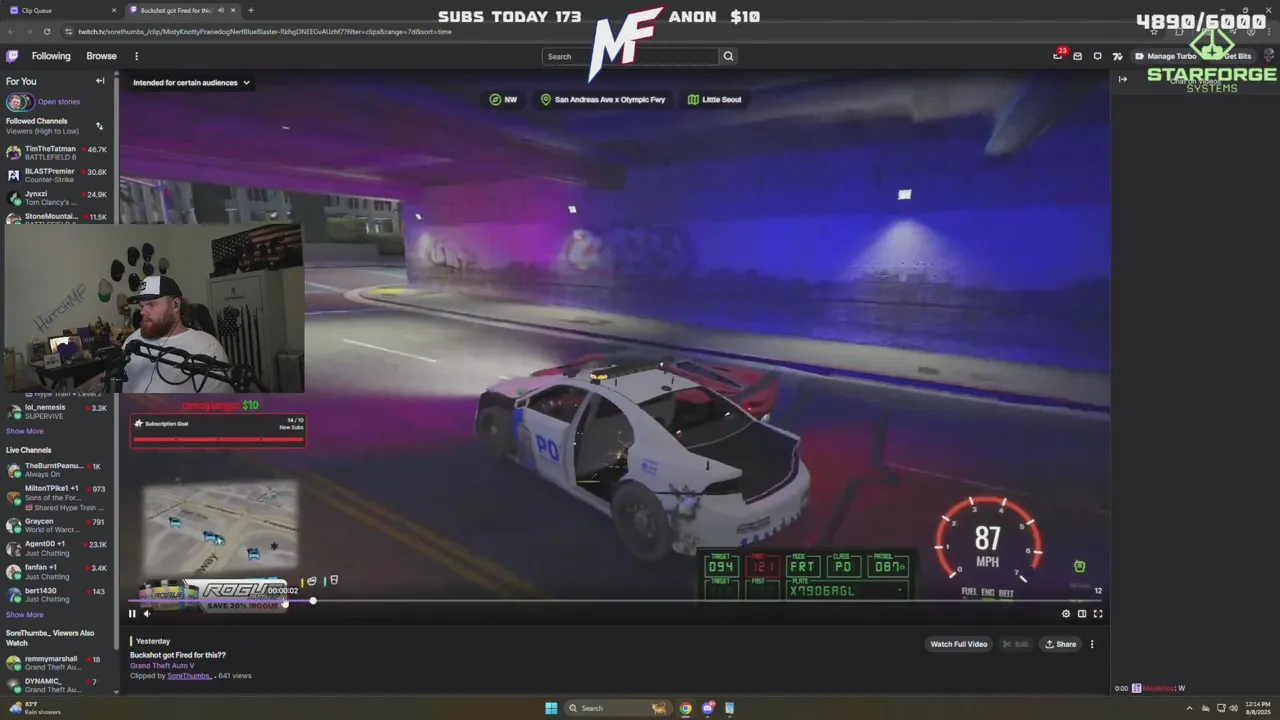Click the clip title 'Buckshot got Fired for this??'

178,655
